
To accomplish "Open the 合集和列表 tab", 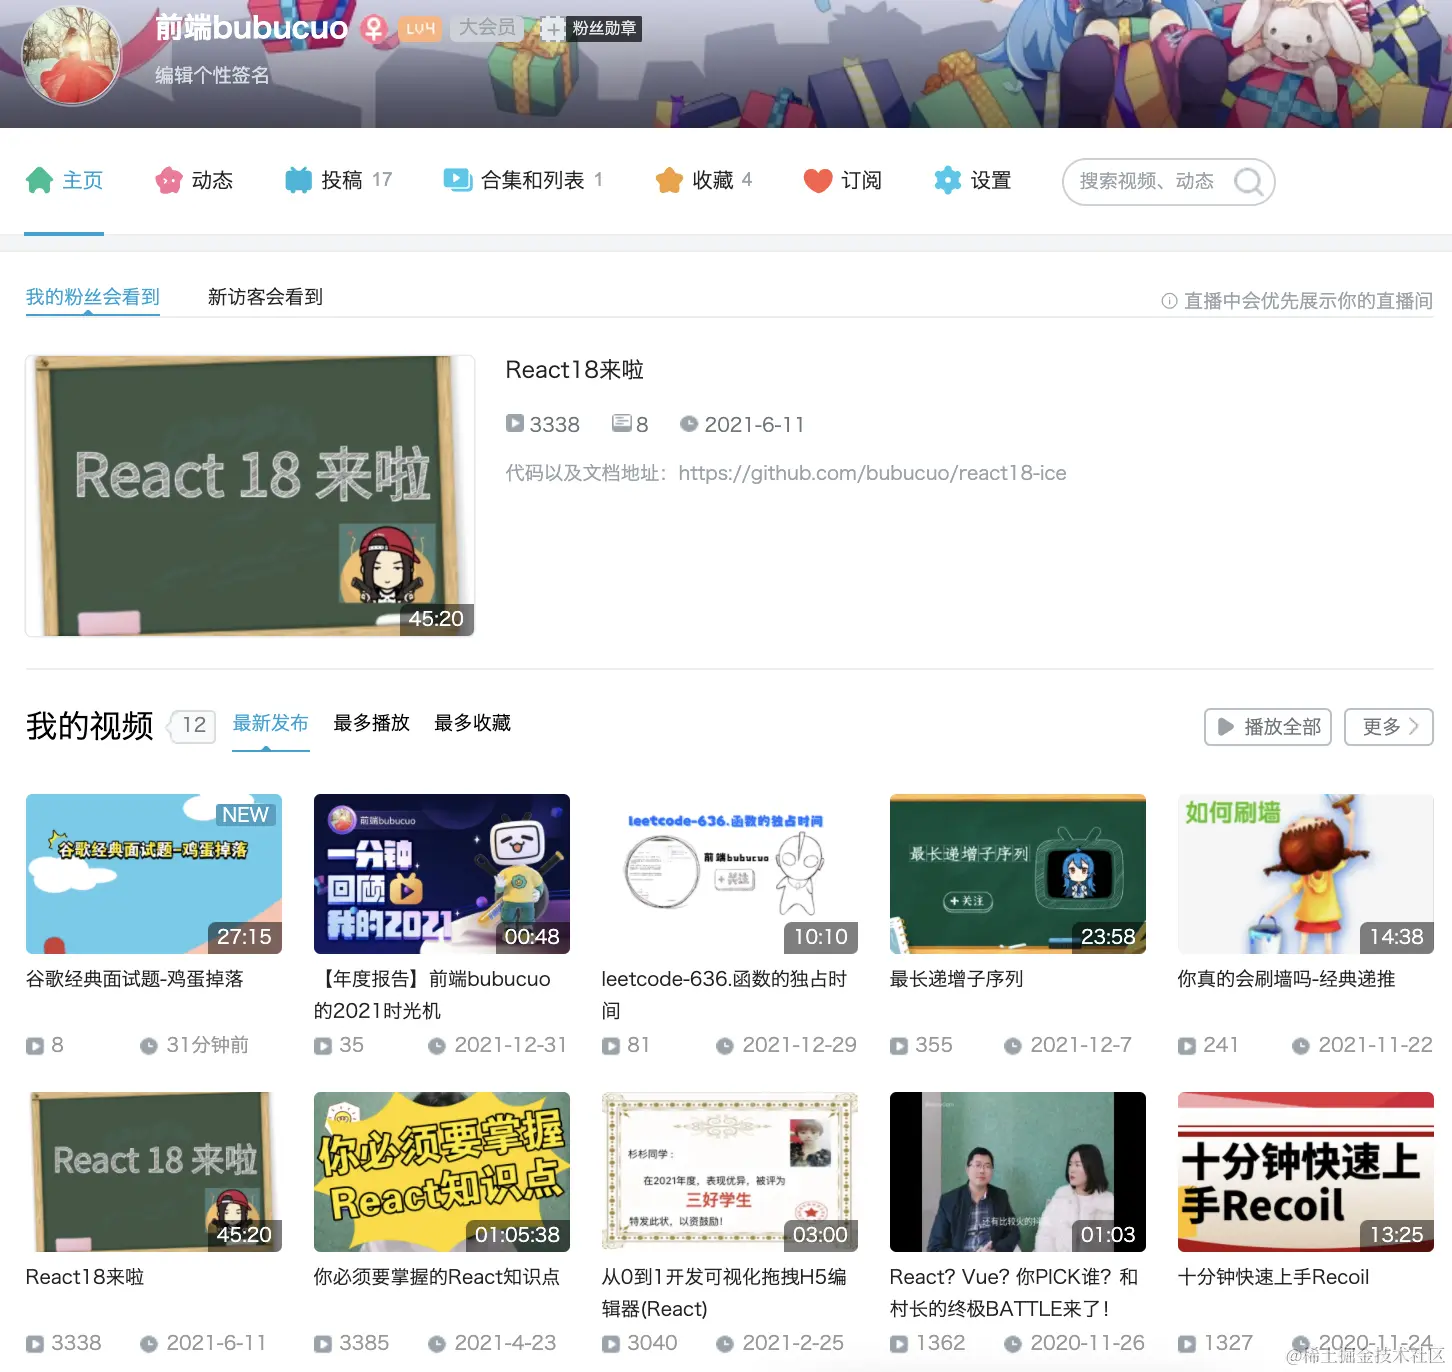I will tap(523, 180).
